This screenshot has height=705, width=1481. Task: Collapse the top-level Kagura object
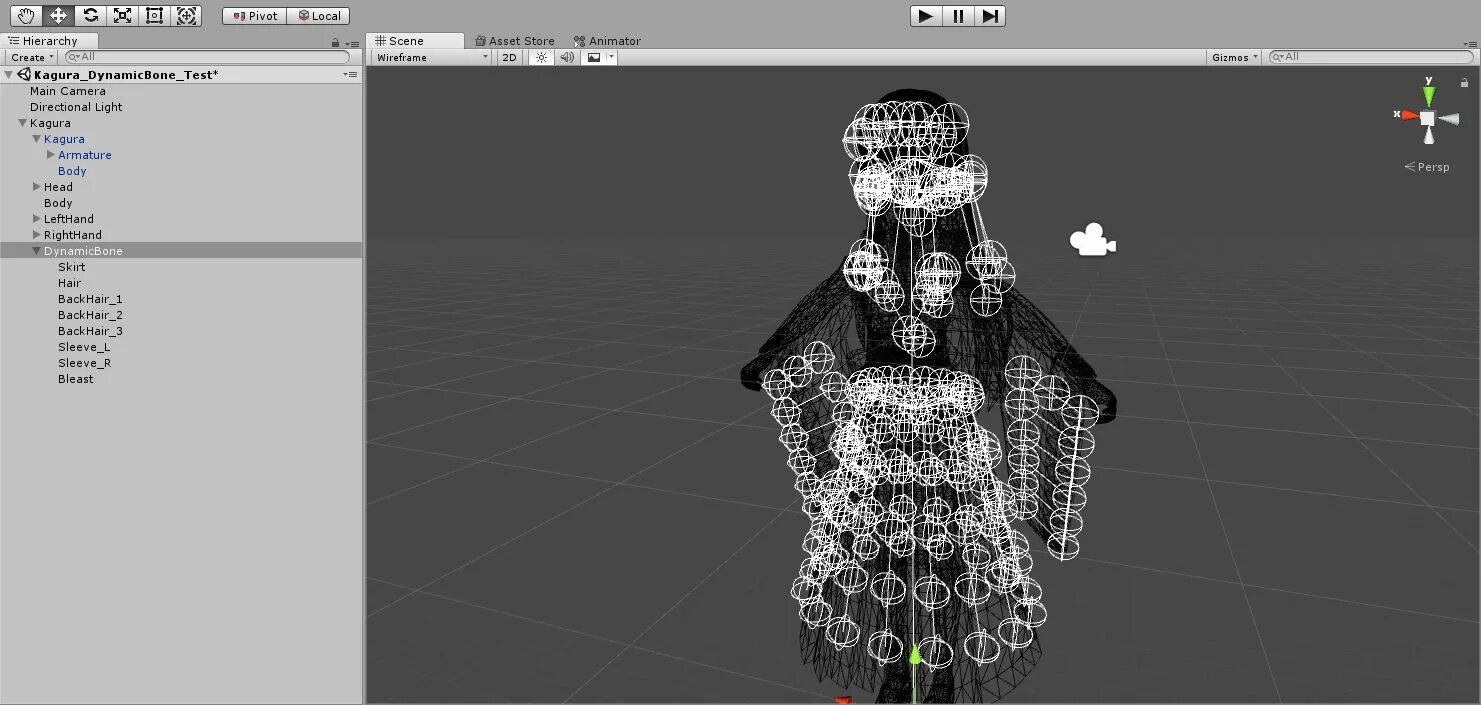click(x=22, y=123)
